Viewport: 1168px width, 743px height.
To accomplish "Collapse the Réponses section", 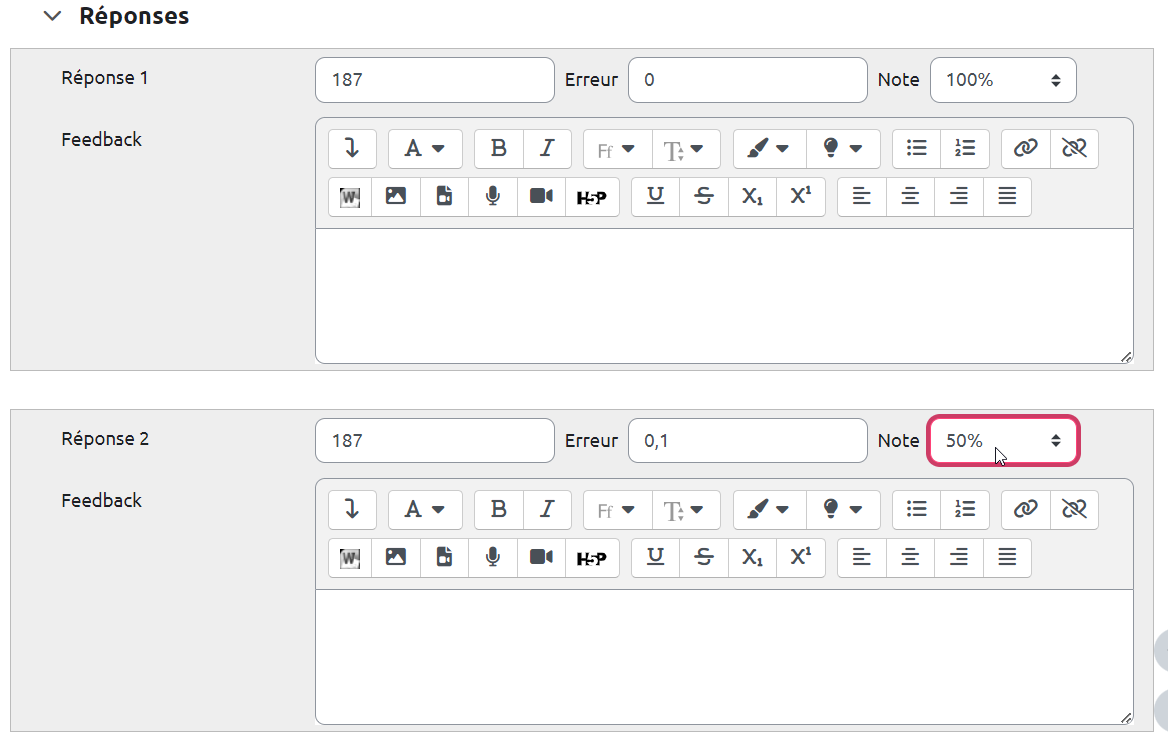I will tap(53, 17).
